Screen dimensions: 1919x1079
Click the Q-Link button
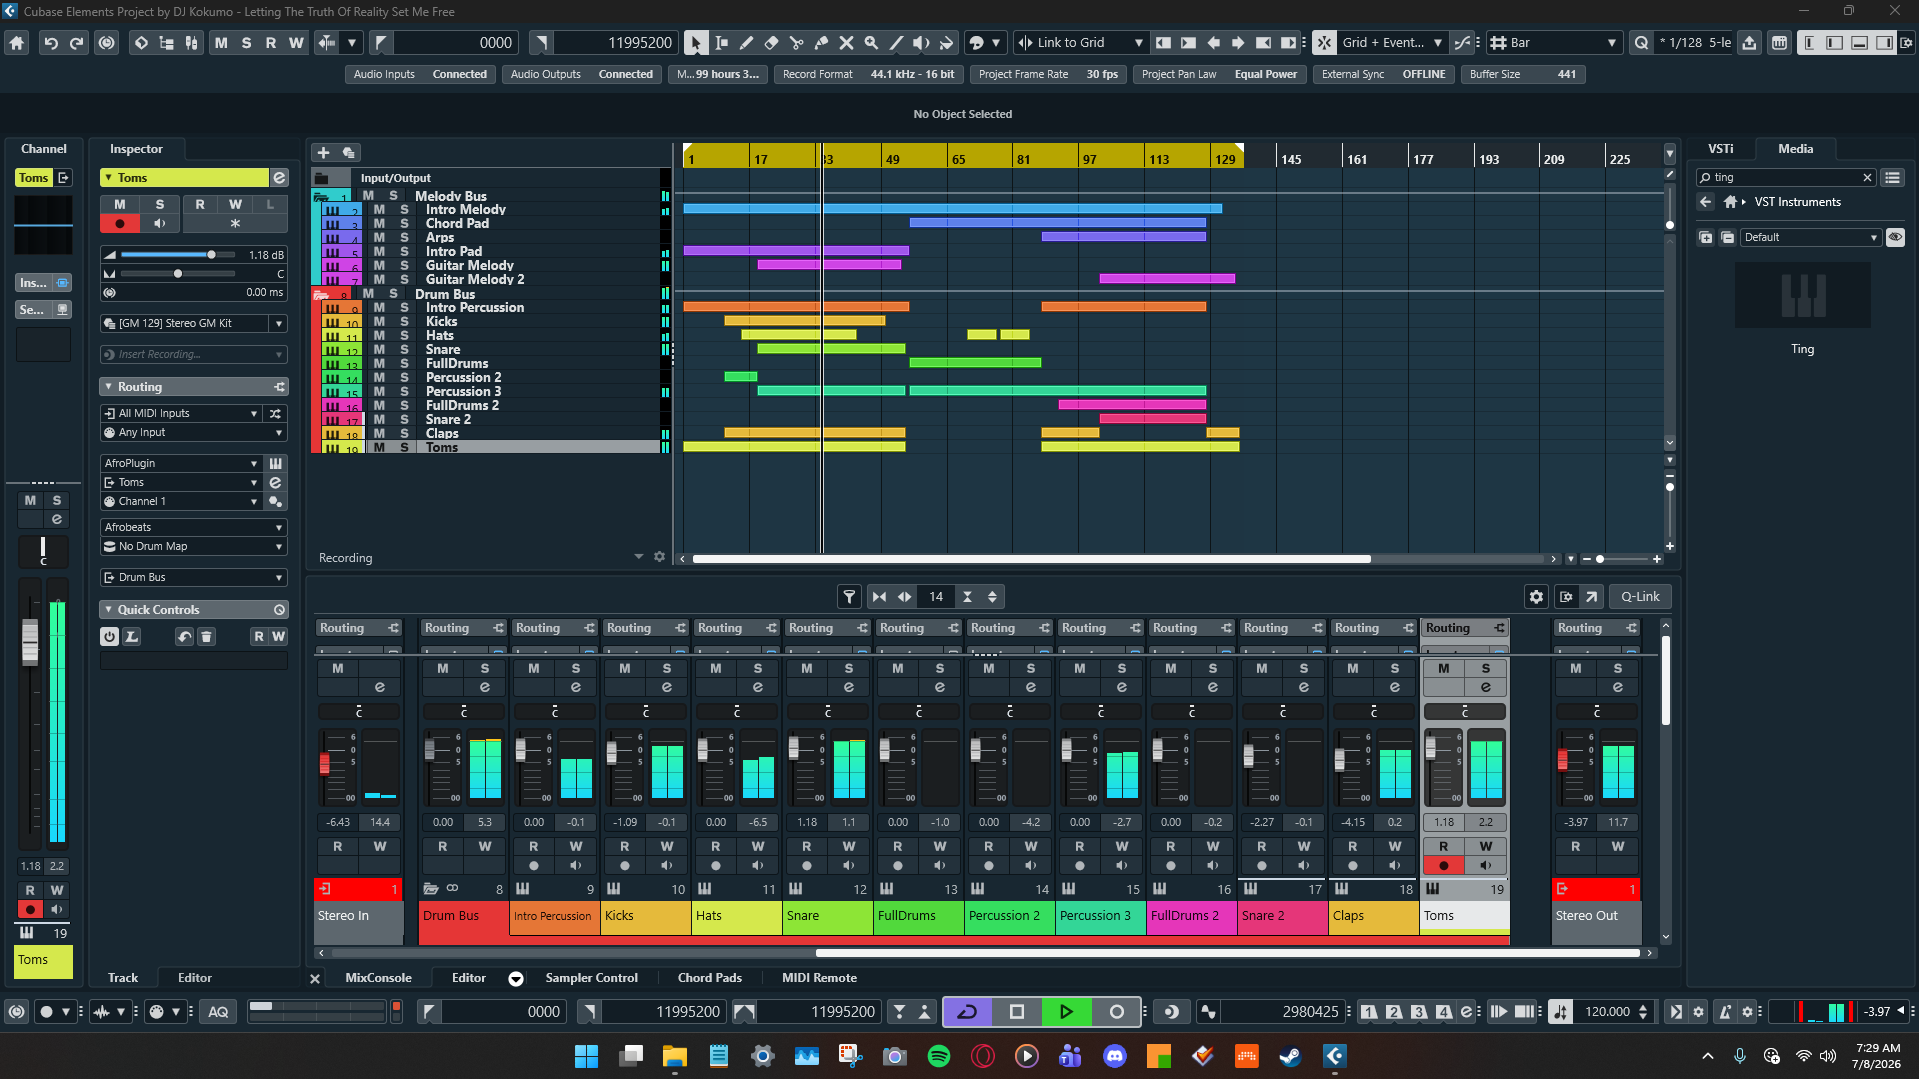click(1640, 597)
